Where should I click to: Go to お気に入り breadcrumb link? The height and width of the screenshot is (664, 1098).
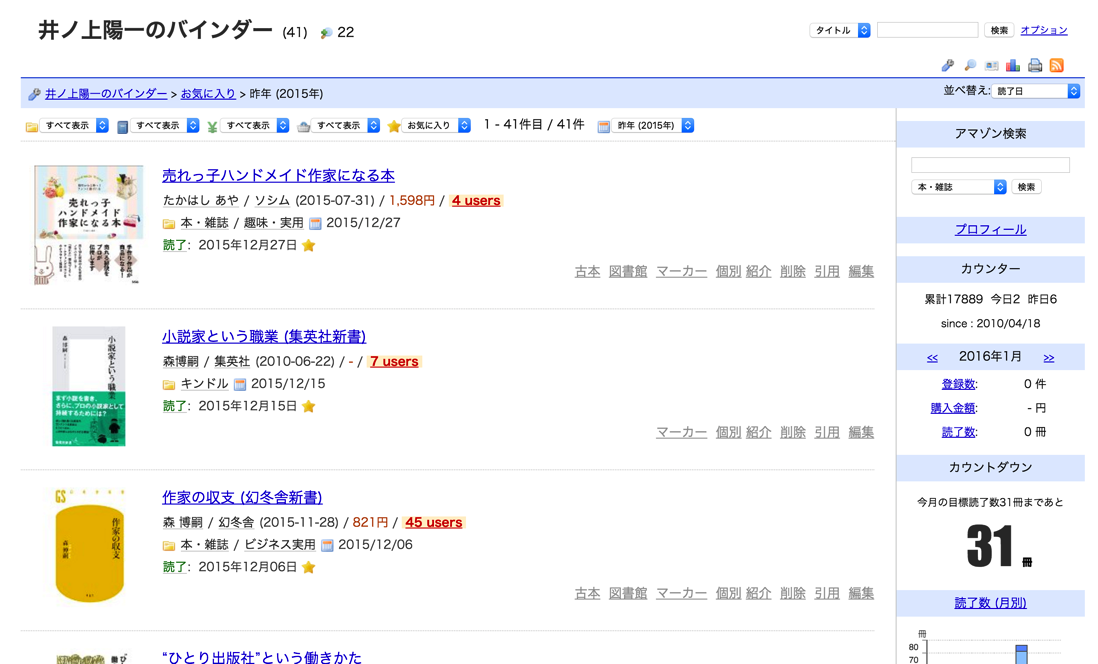[208, 94]
